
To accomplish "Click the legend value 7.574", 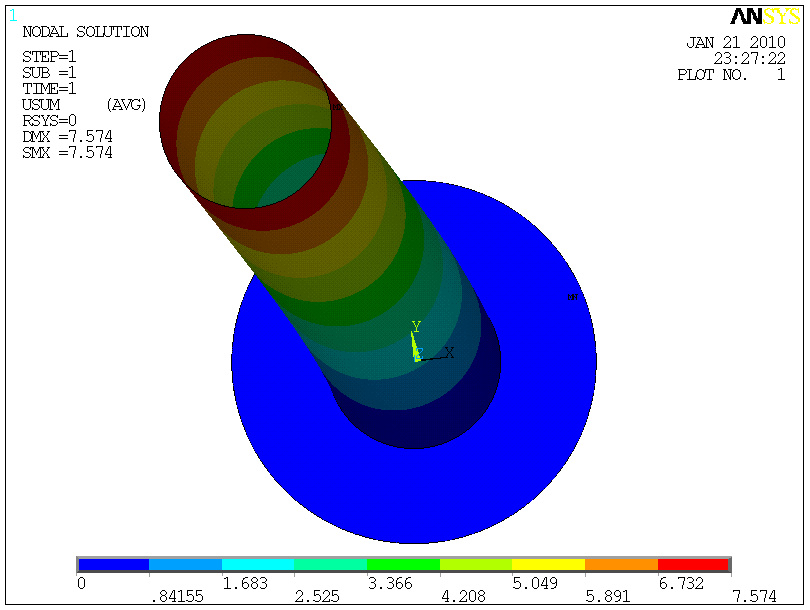I will tap(755, 597).
